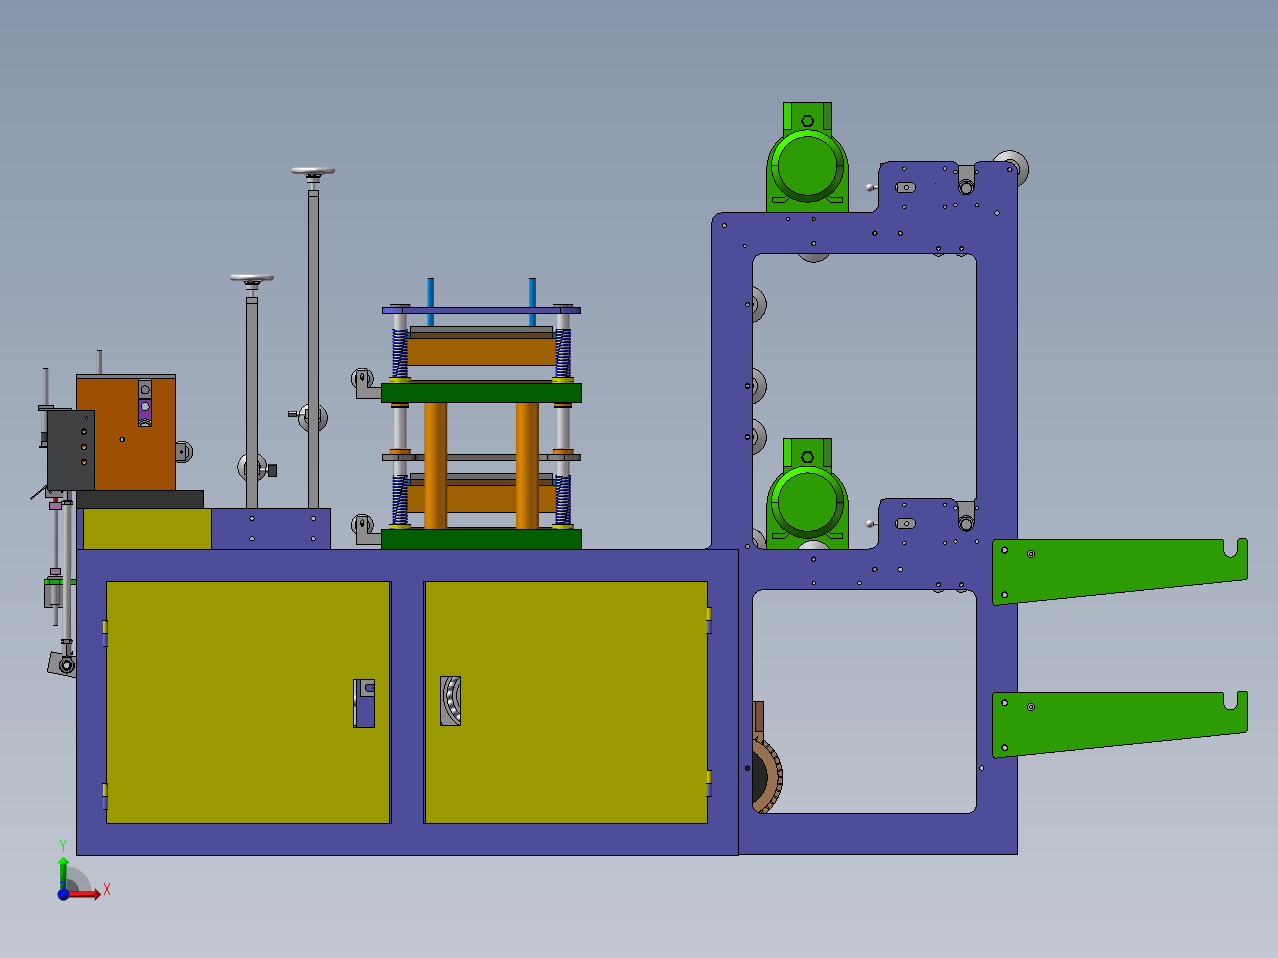Pick the lower-right blue spring of the press
1278x958 pixels.
[563, 499]
